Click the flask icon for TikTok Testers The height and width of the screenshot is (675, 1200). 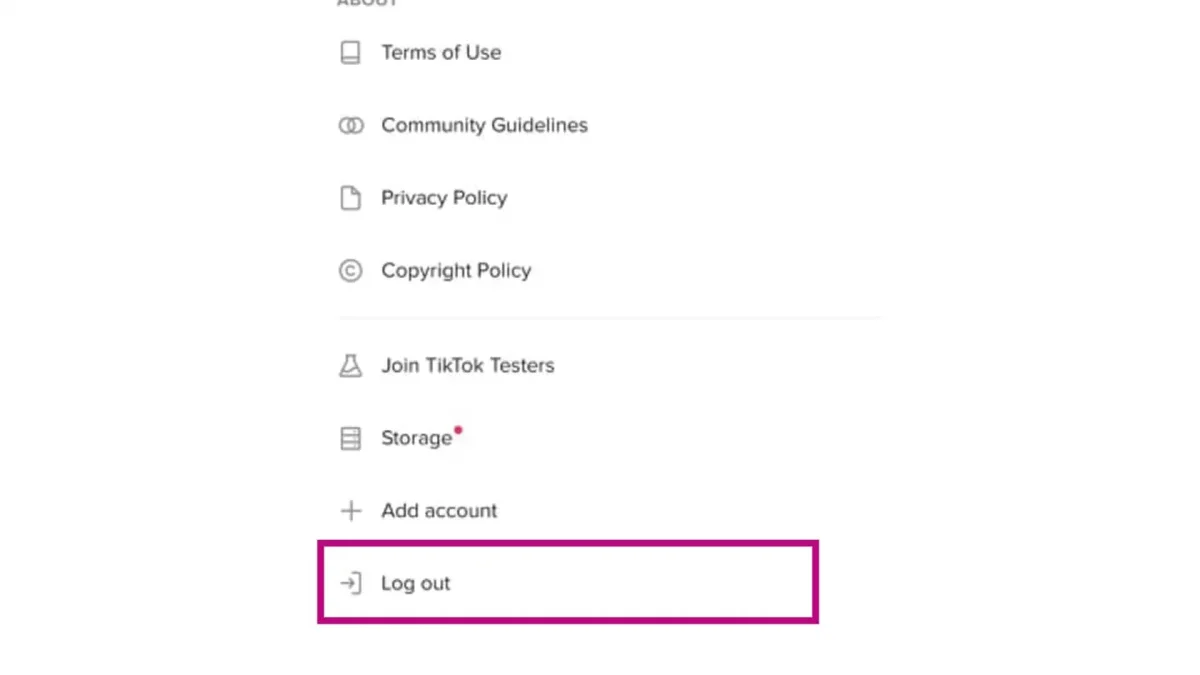pyautogui.click(x=350, y=365)
